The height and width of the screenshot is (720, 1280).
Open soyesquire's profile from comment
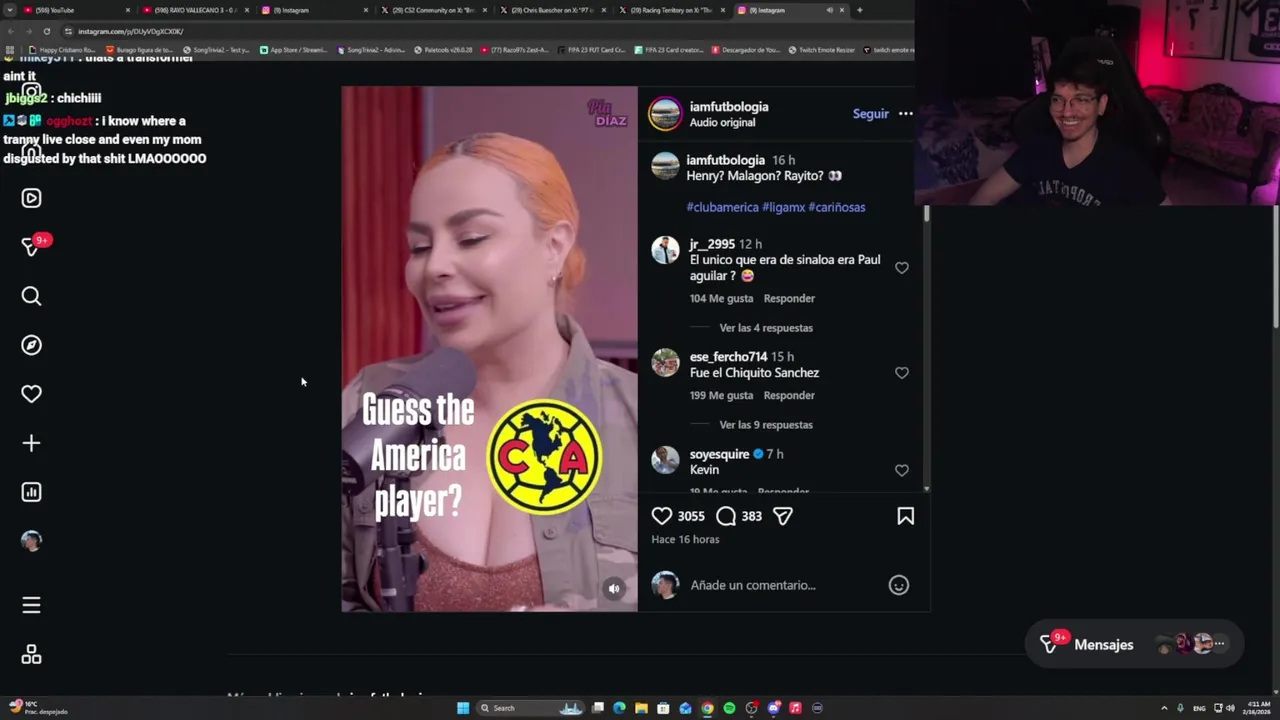point(719,454)
